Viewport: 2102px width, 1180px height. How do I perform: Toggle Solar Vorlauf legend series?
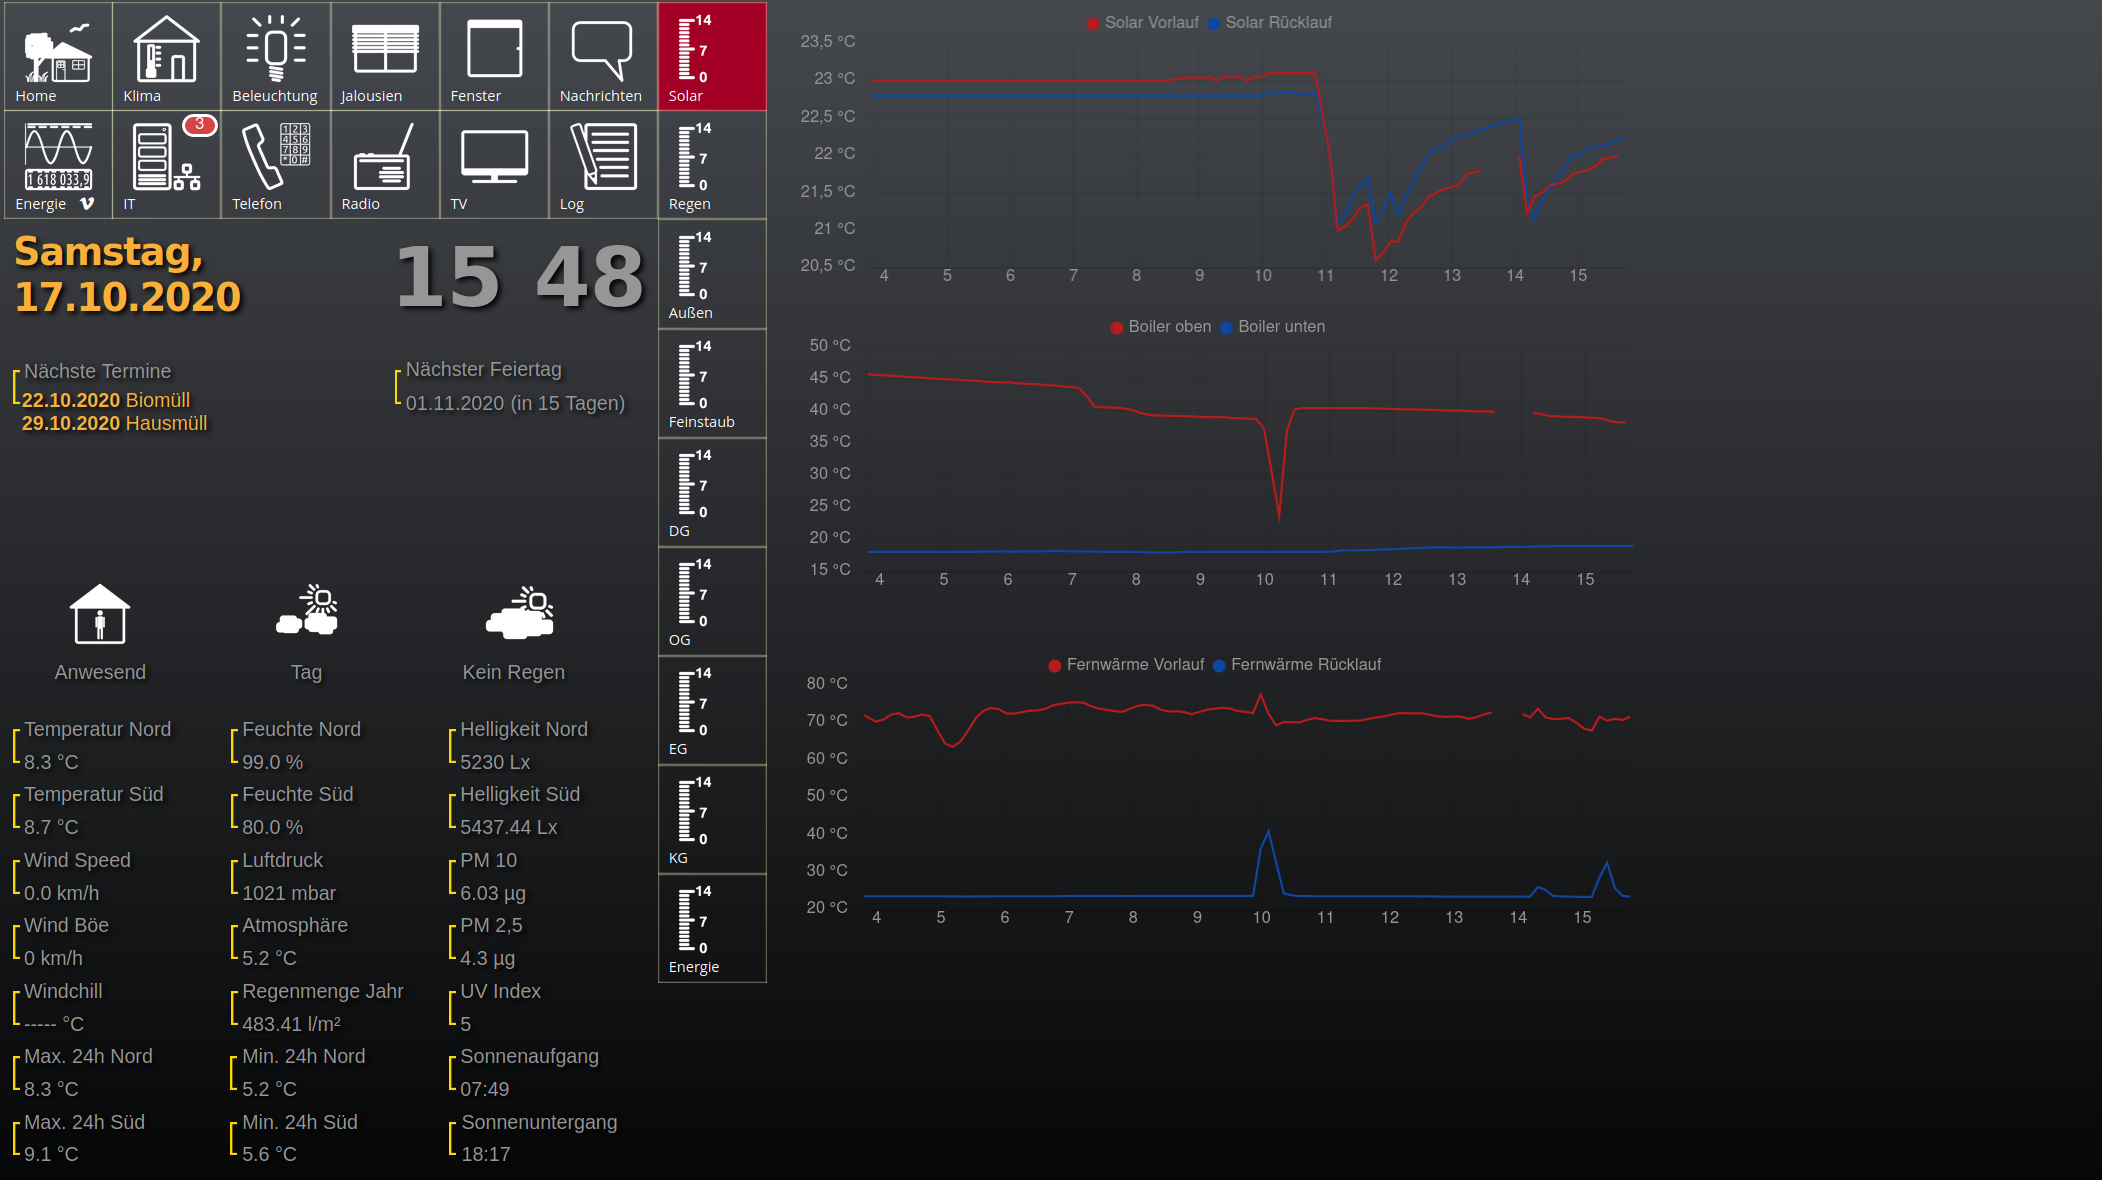pyautogui.click(x=1150, y=23)
